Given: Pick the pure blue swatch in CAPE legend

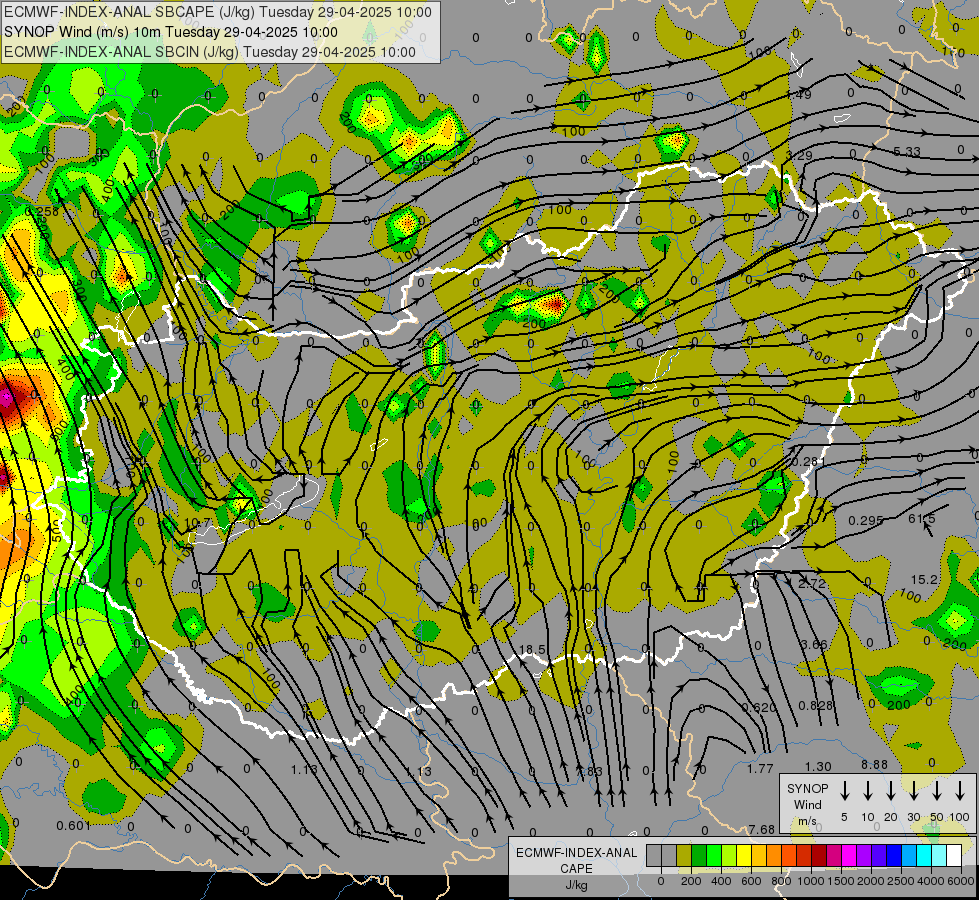Looking at the screenshot, I should (x=894, y=856).
